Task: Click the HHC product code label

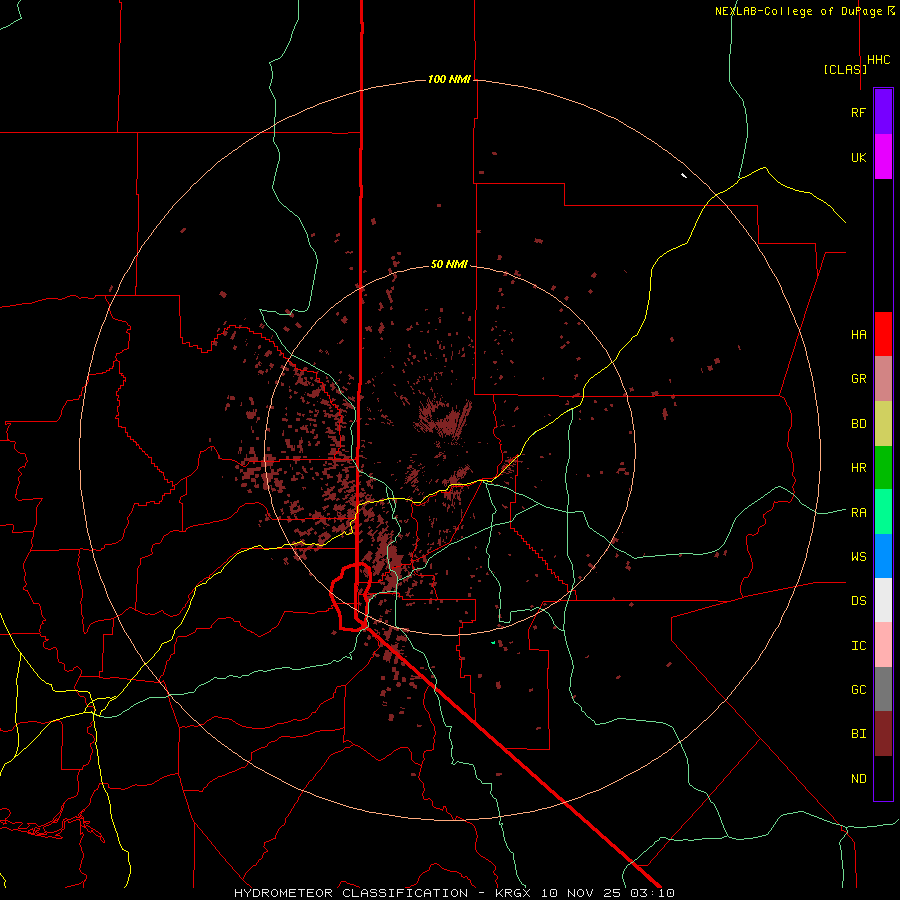Action: coord(878,59)
